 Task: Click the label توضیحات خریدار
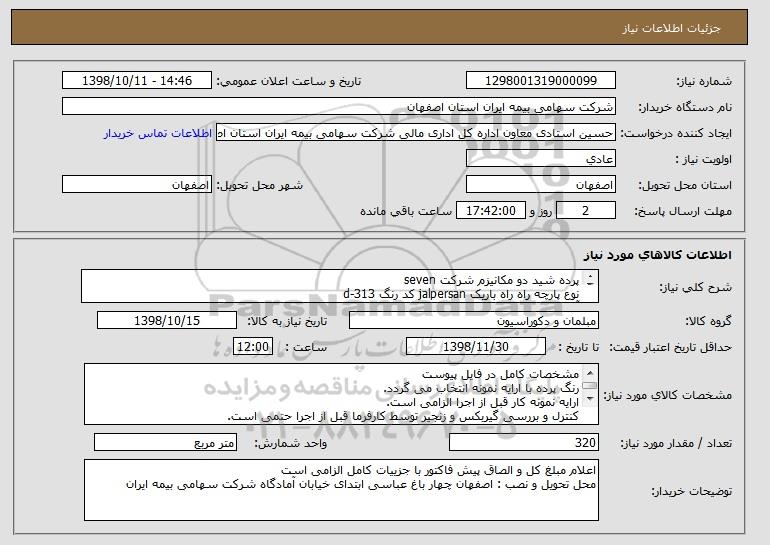click(691, 491)
